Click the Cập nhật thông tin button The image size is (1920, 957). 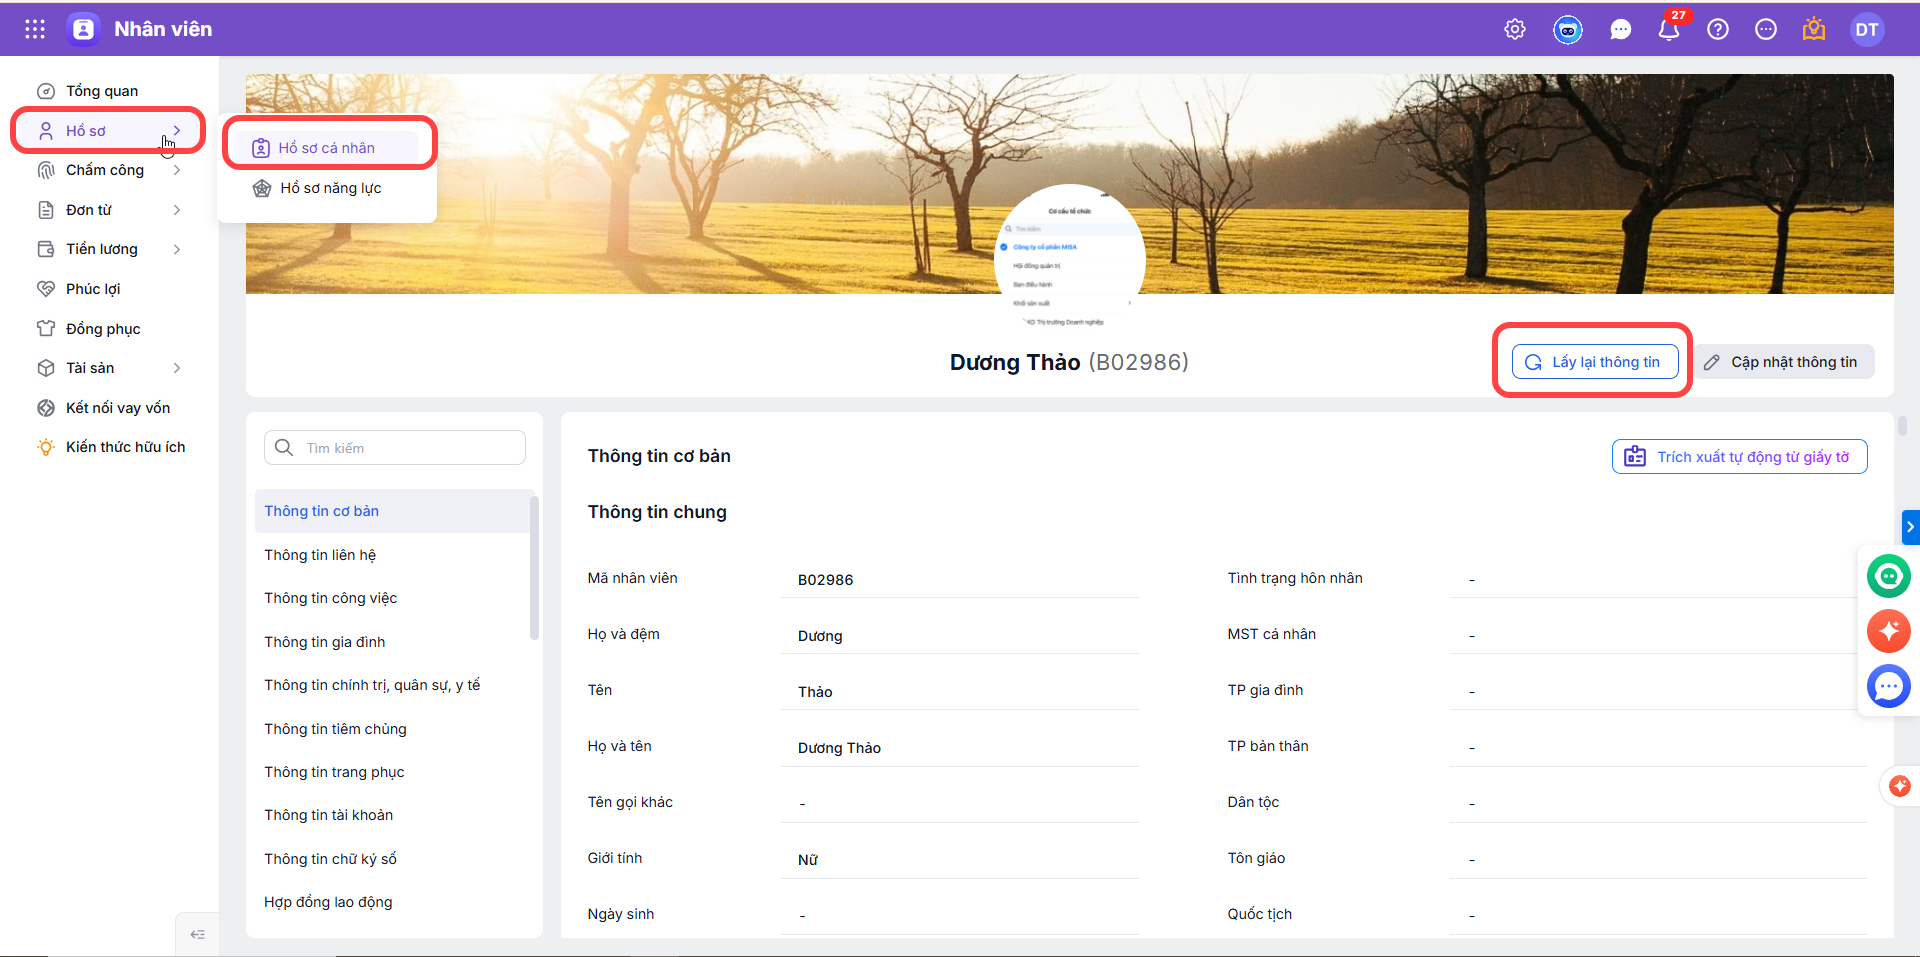1784,362
